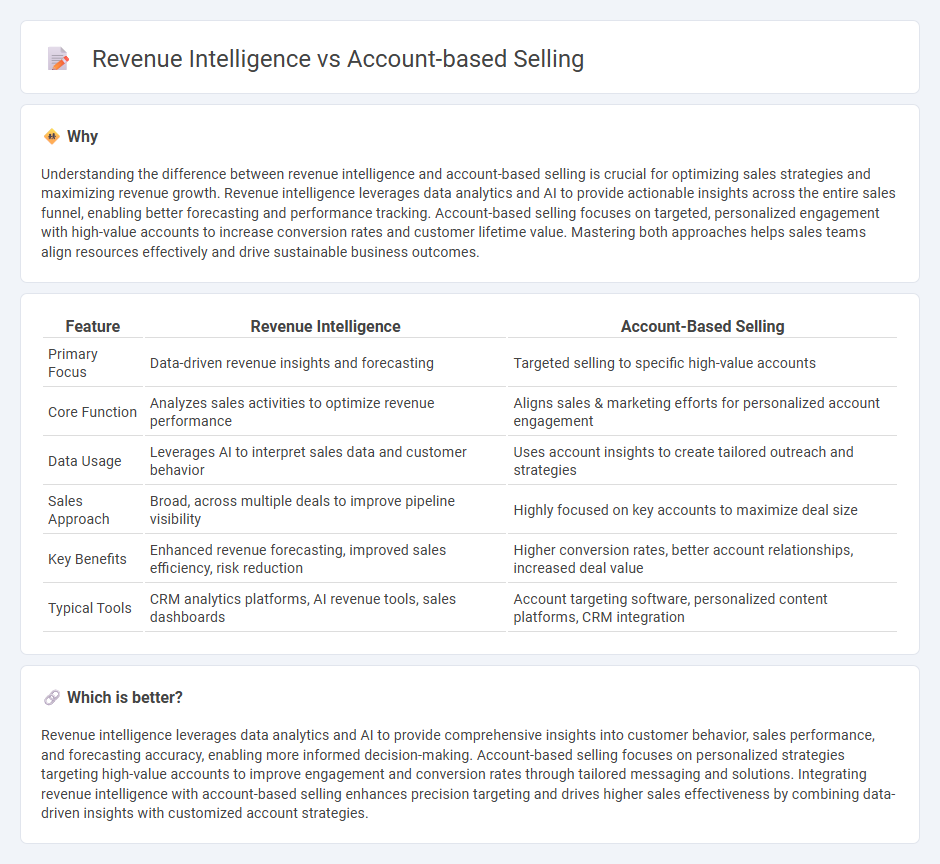Select the Account-Based Selling column header

(703, 326)
